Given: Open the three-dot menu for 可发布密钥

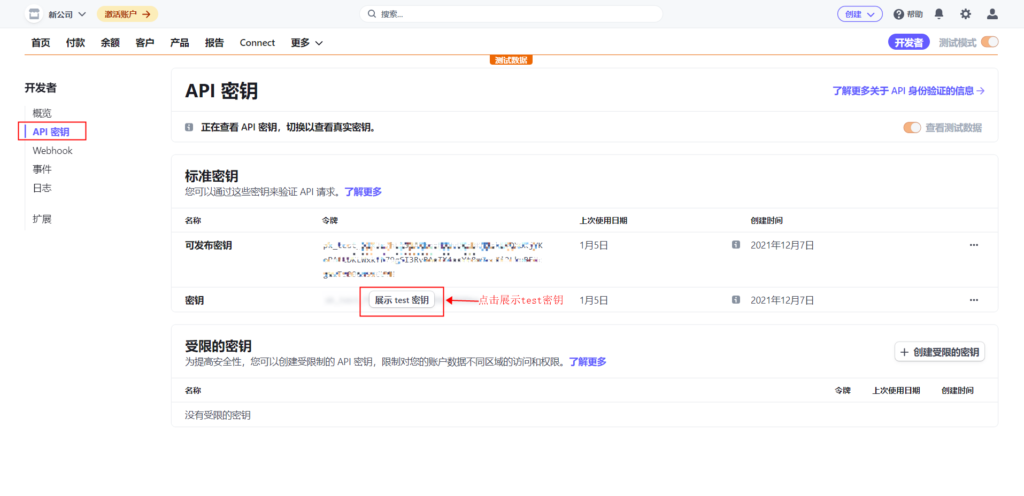Looking at the screenshot, I should click(973, 245).
